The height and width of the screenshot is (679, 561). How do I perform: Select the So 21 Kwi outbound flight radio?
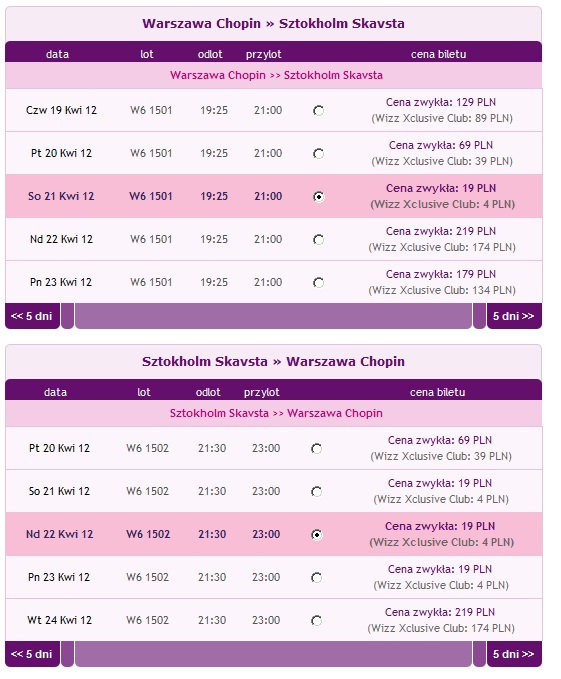pos(318,197)
